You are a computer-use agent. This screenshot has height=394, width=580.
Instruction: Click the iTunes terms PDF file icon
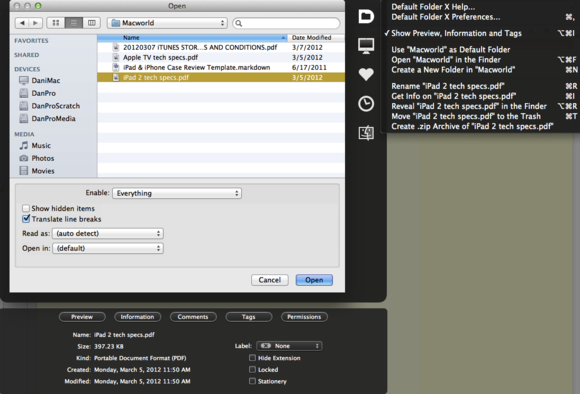(x=116, y=47)
